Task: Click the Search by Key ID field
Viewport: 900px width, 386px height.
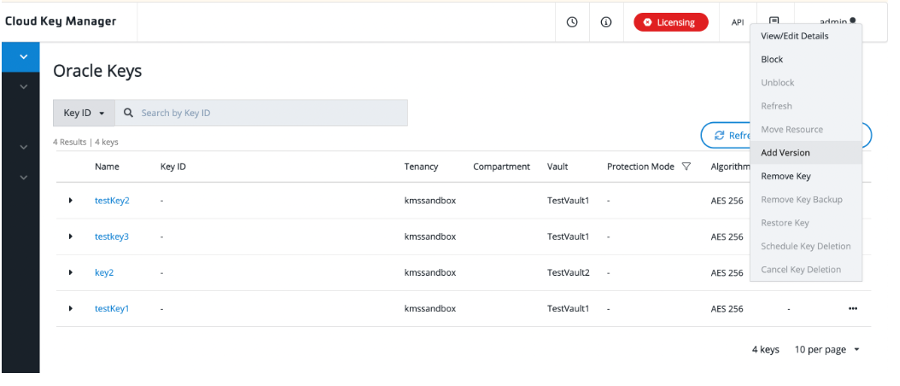Action: 261,113
